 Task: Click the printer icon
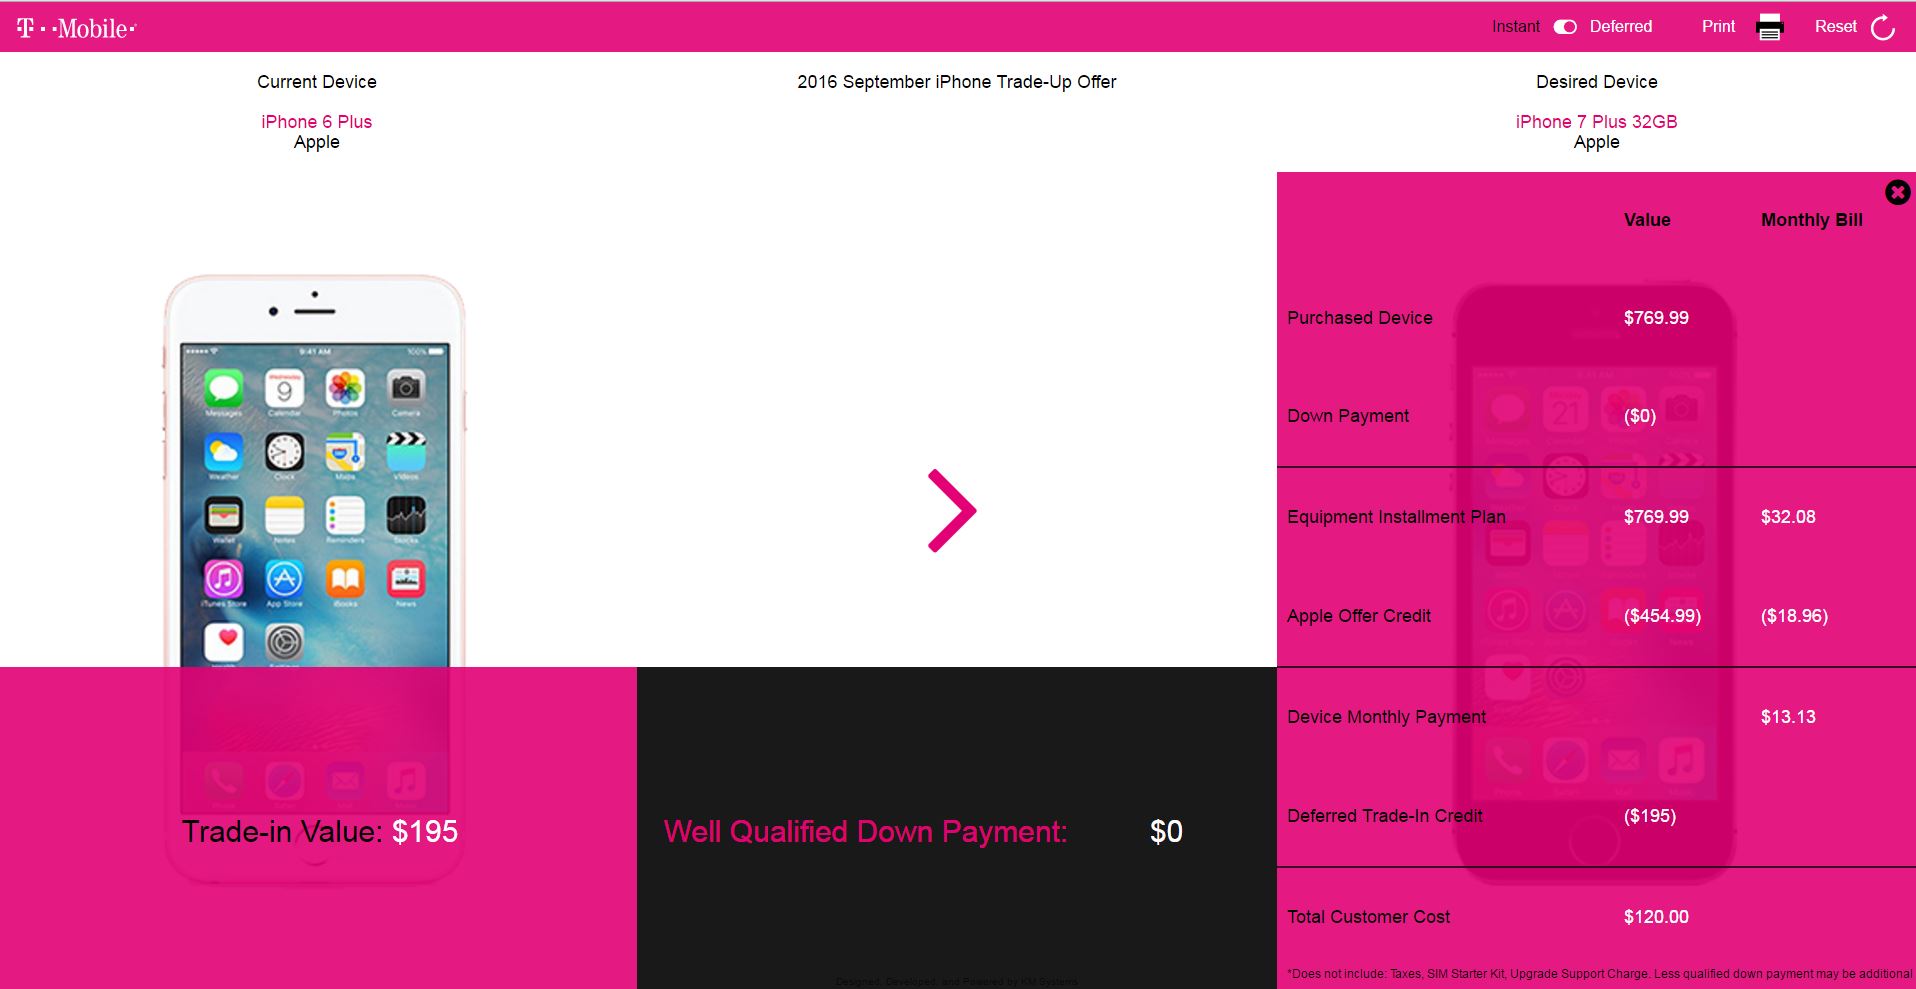point(1770,27)
